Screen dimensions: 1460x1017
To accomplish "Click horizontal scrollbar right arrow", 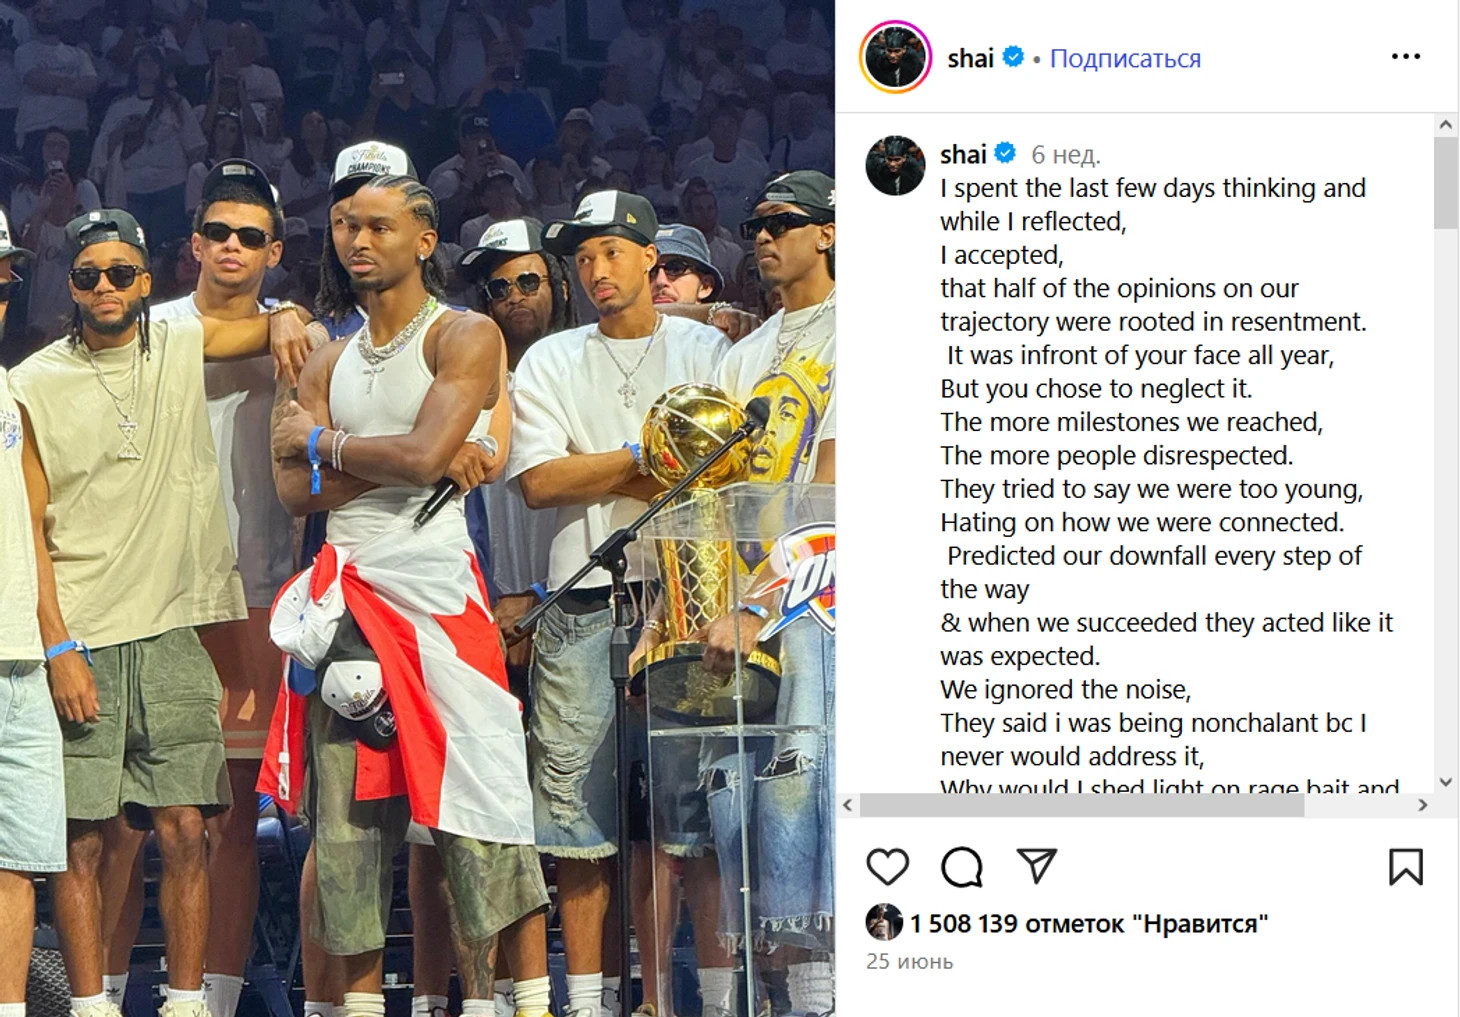I will click(x=1423, y=805).
